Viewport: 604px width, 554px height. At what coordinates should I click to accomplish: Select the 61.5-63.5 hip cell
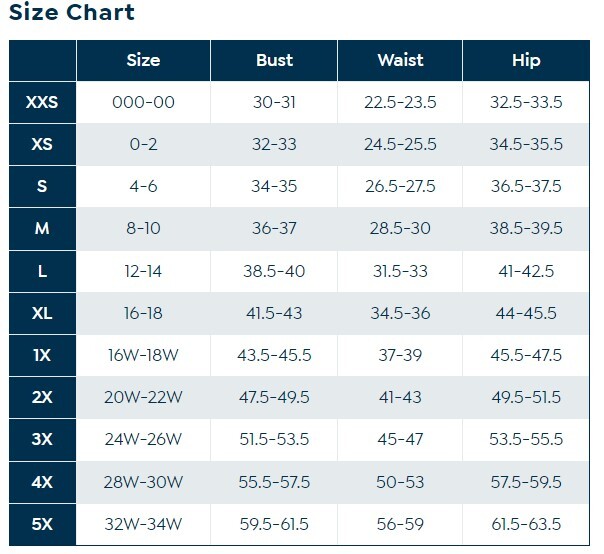pyautogui.click(x=526, y=523)
